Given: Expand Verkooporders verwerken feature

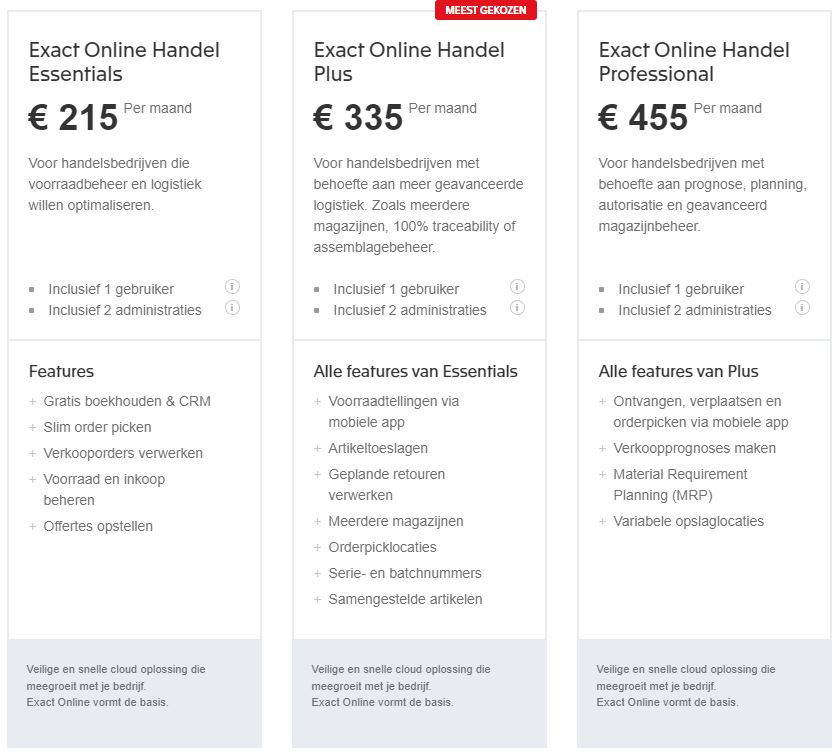Looking at the screenshot, I should click(122, 453).
